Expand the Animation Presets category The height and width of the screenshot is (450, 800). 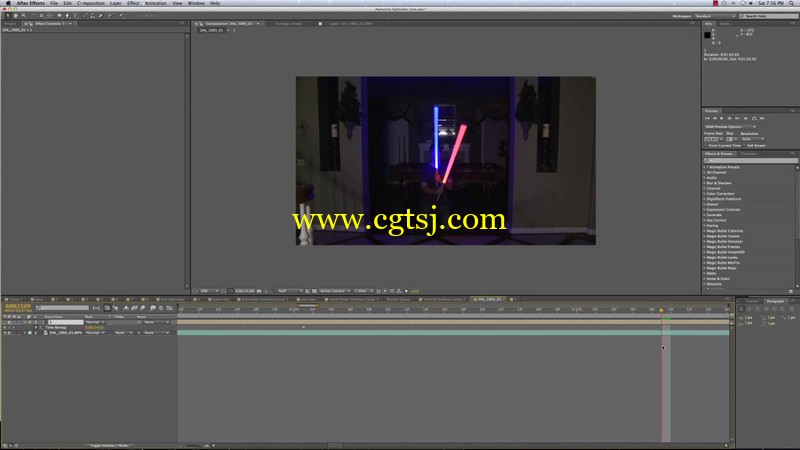[705, 167]
